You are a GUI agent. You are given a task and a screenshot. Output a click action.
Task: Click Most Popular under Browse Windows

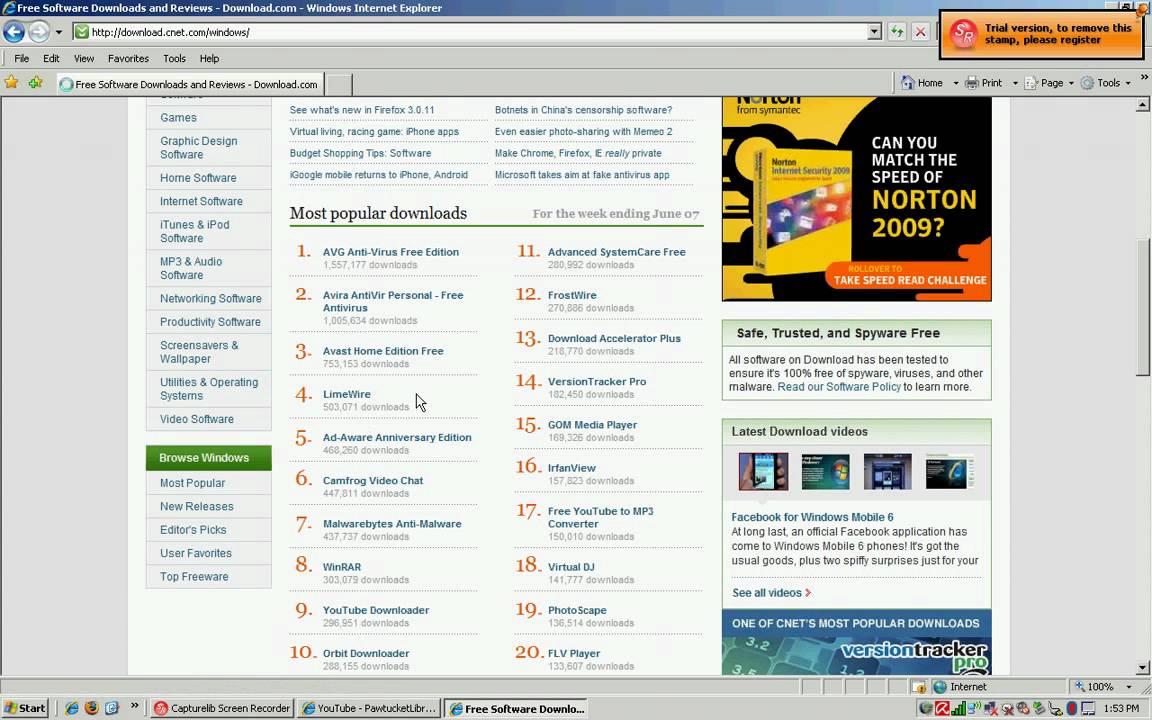(192, 483)
